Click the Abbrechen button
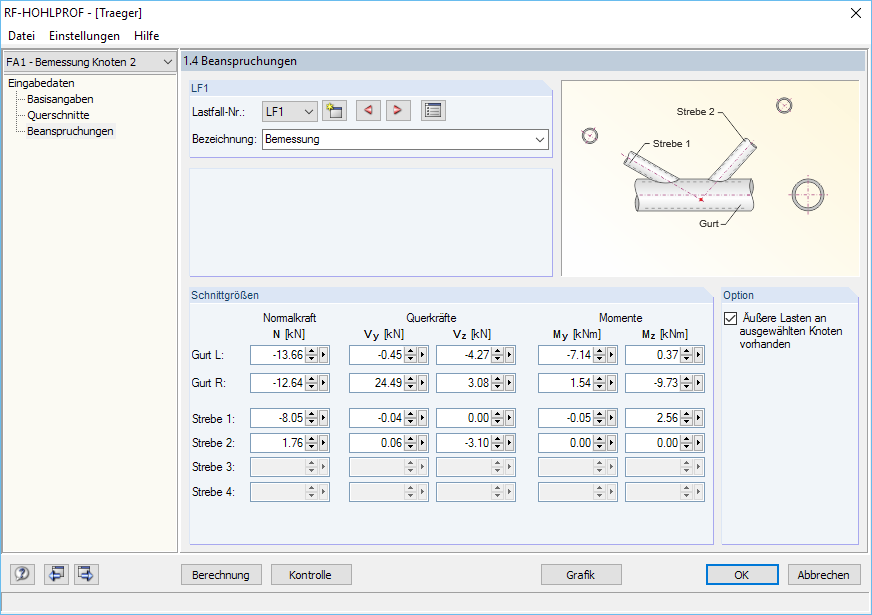The height and width of the screenshot is (615, 872). pos(824,575)
